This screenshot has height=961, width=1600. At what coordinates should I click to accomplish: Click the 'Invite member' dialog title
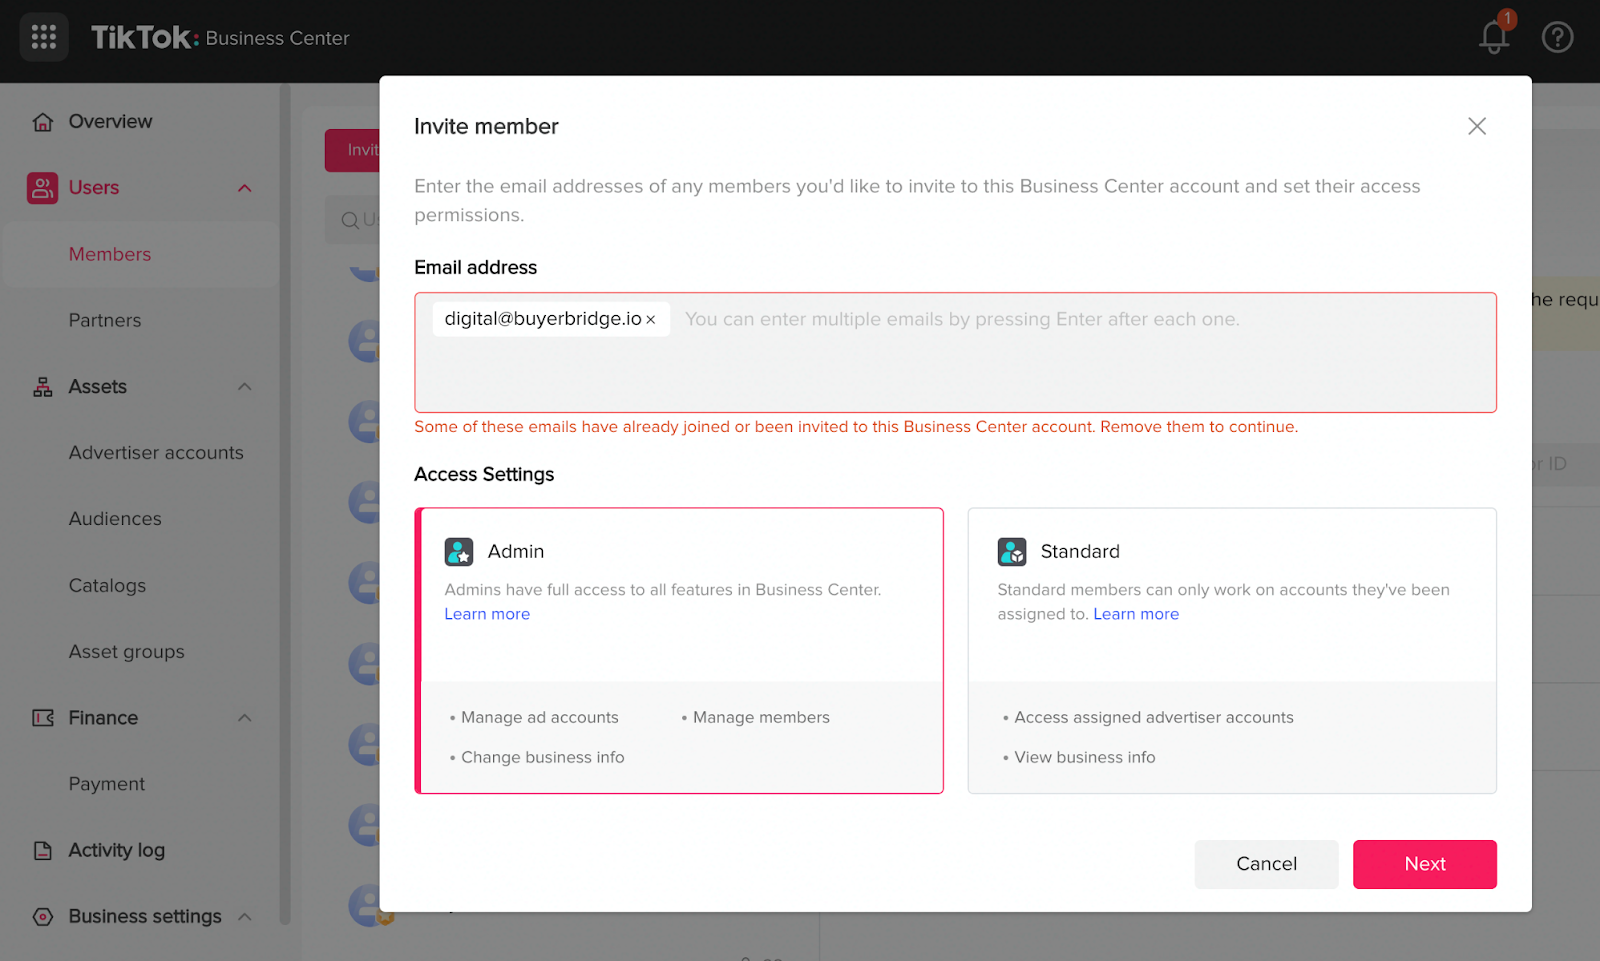tap(486, 127)
